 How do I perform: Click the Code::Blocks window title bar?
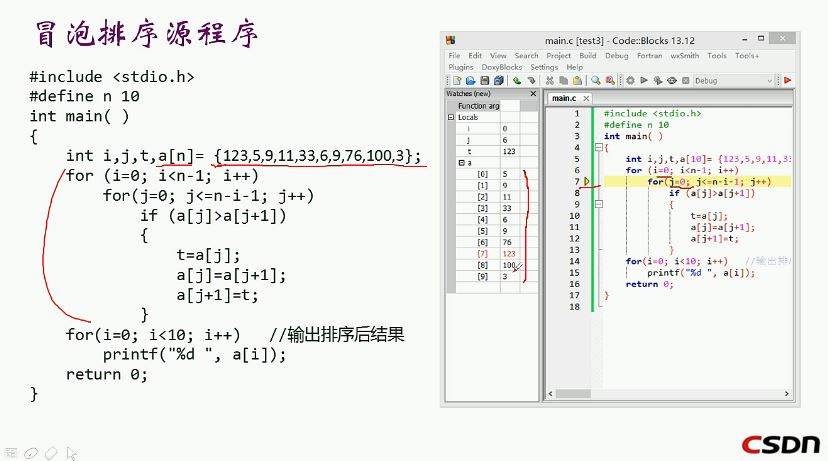click(619, 41)
